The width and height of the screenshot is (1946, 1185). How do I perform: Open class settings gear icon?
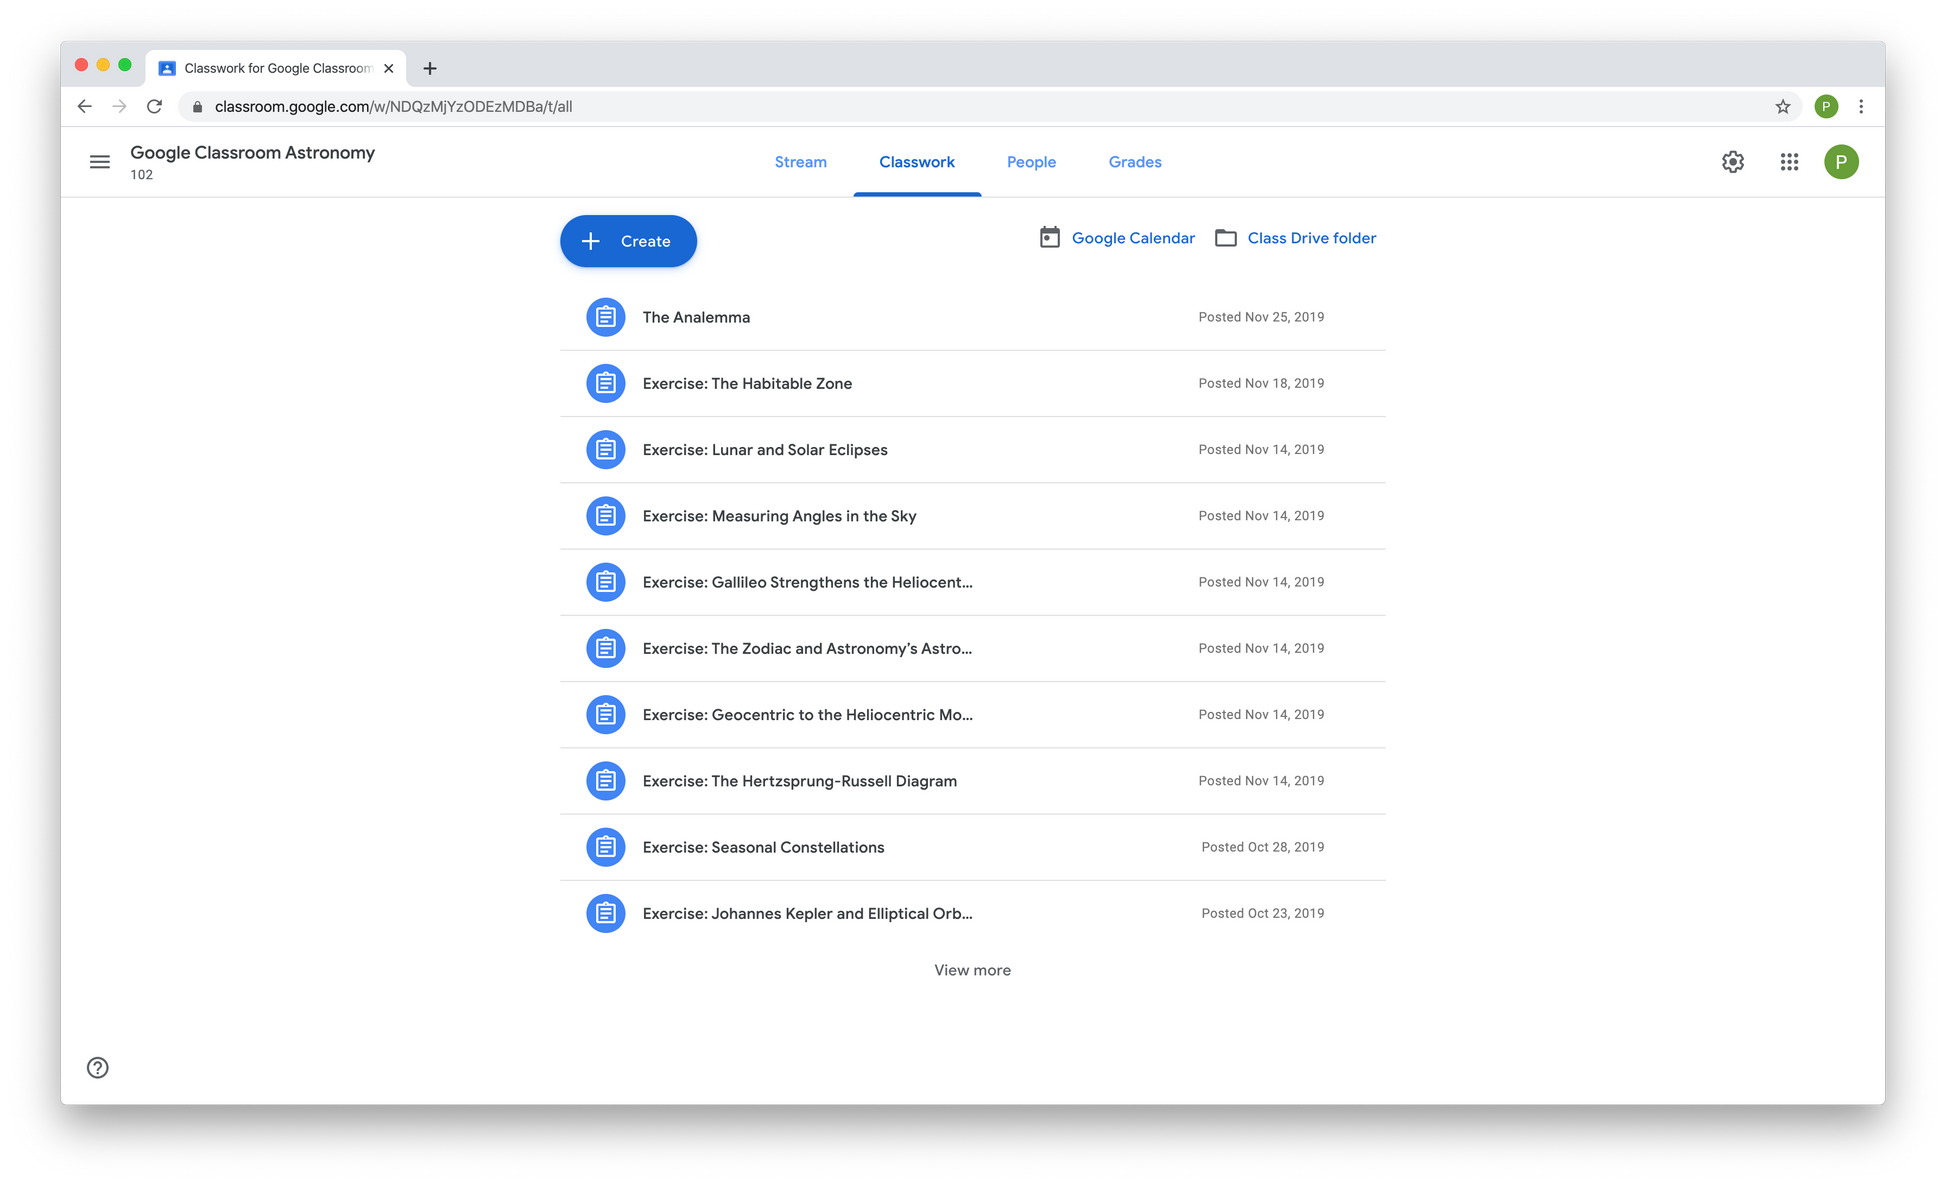(x=1733, y=162)
